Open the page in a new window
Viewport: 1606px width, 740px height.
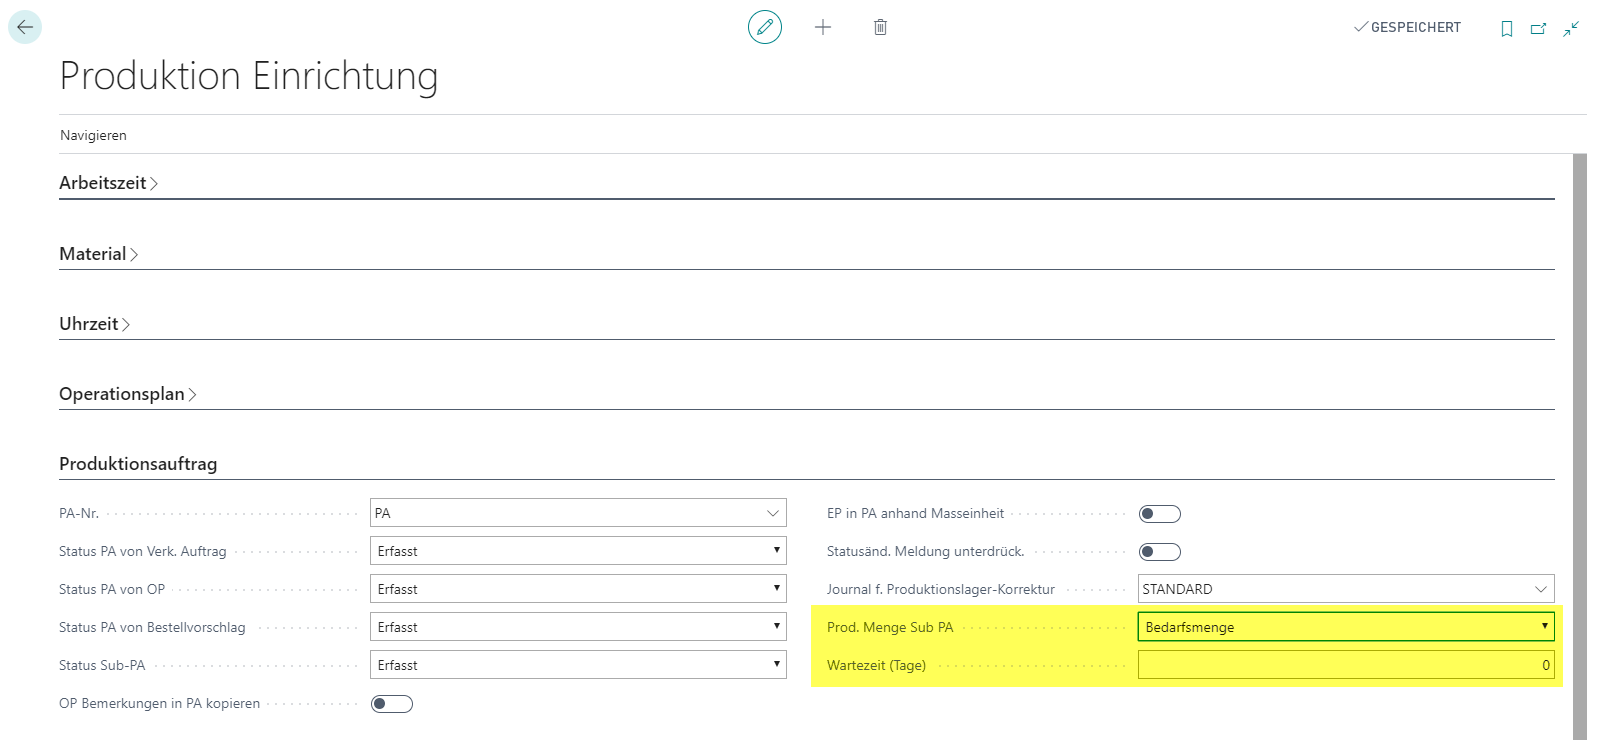coord(1538,28)
